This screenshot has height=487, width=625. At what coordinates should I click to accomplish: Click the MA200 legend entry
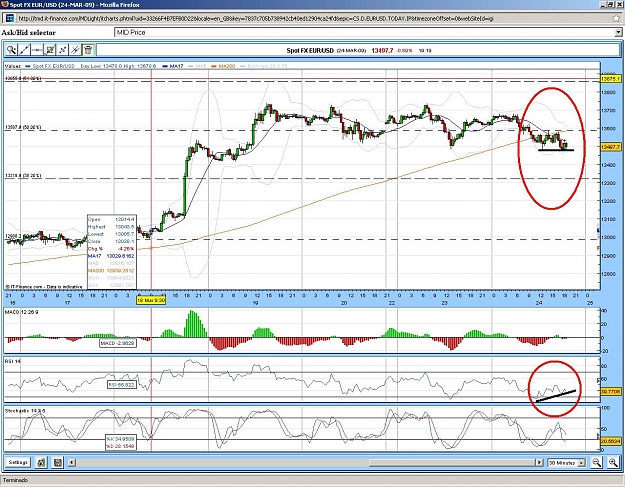[223, 66]
